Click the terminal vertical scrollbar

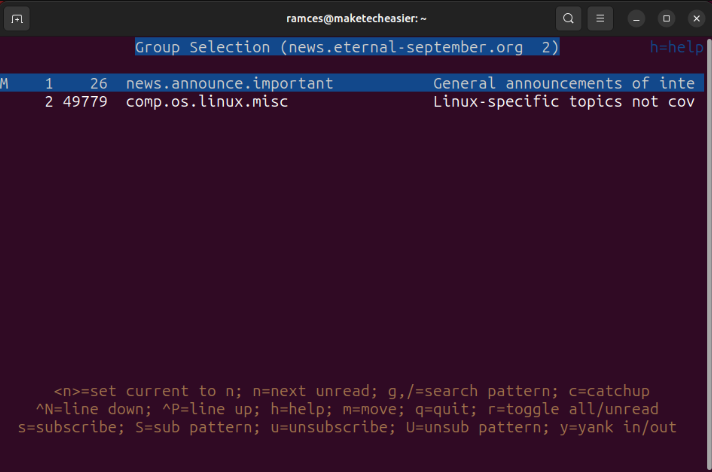[x=708, y=254]
